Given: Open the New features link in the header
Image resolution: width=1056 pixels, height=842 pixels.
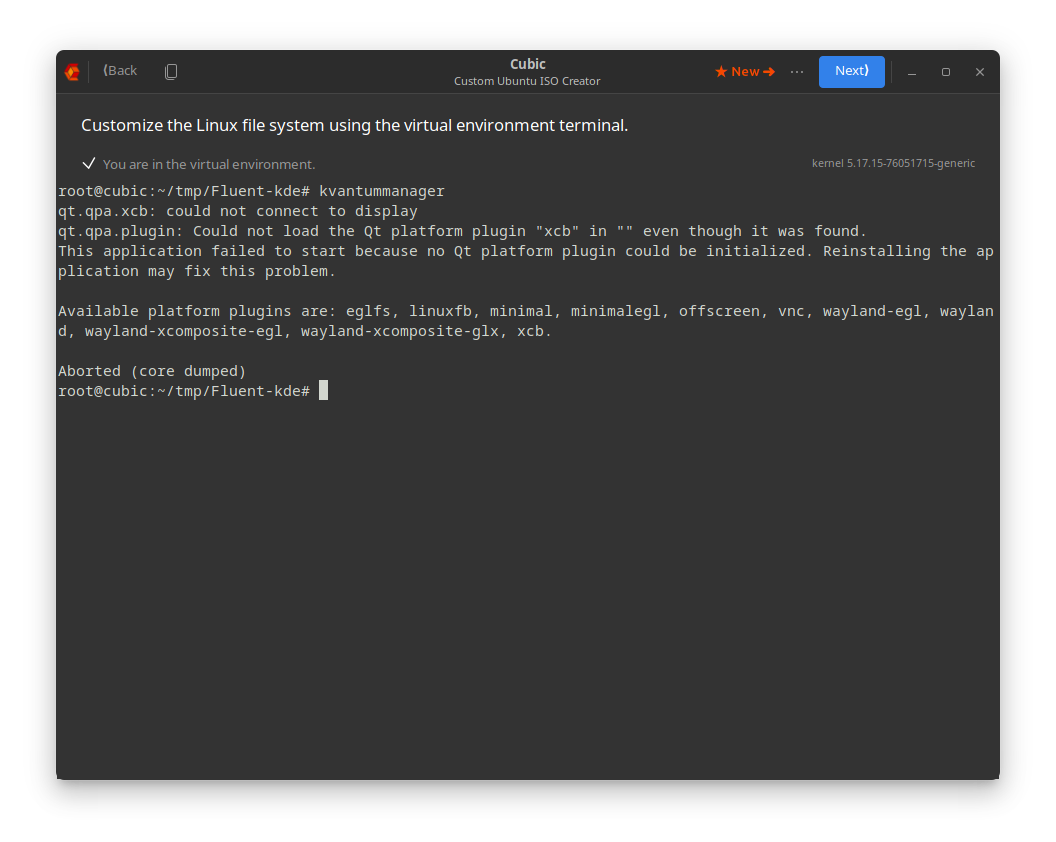Looking at the screenshot, I should [x=745, y=71].
